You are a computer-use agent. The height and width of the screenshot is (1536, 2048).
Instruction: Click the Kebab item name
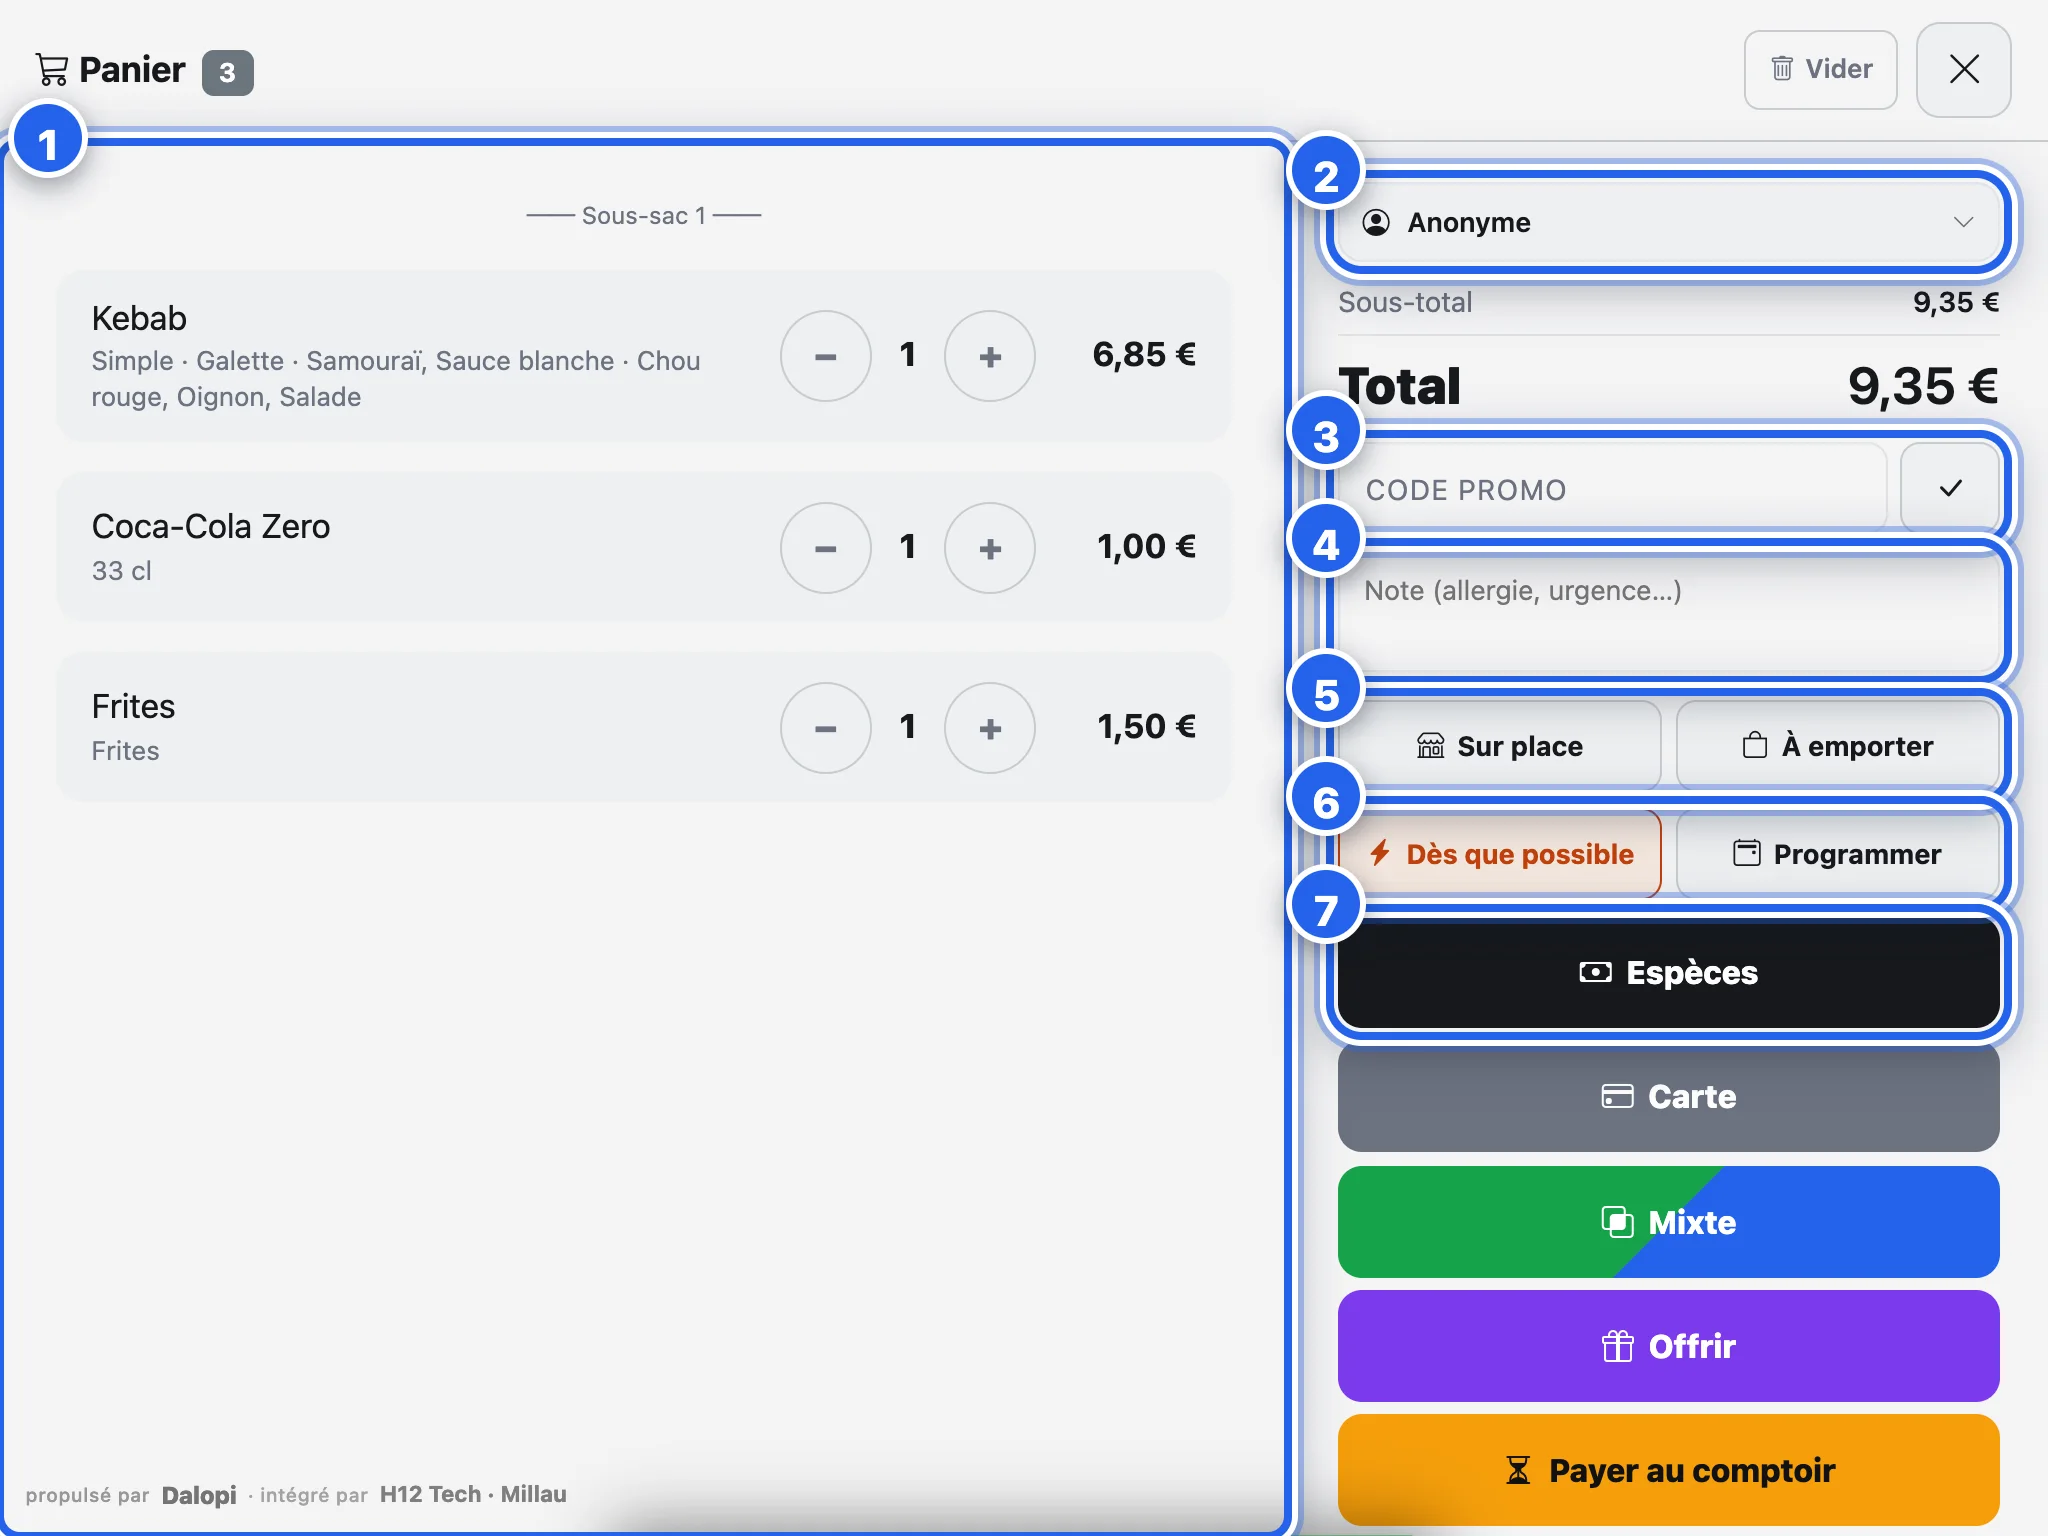[139, 318]
